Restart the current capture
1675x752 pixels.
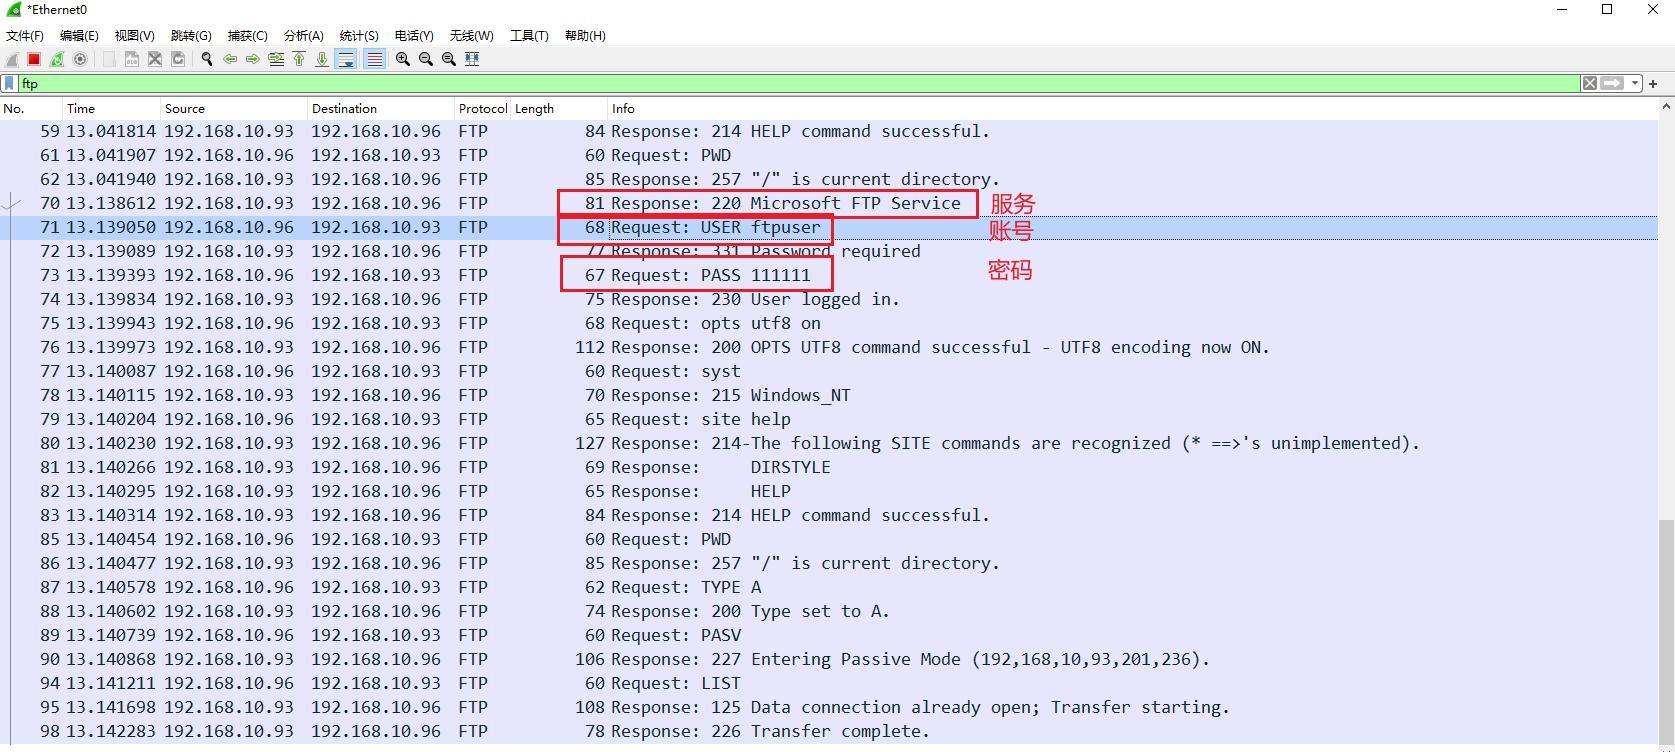point(57,59)
